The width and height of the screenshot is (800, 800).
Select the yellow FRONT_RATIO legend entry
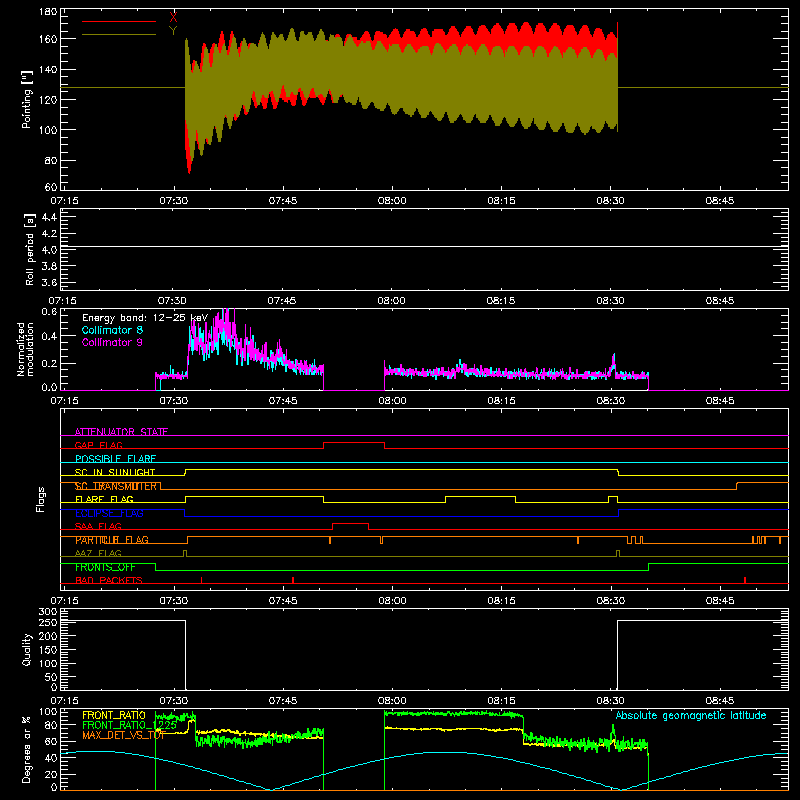[114, 715]
